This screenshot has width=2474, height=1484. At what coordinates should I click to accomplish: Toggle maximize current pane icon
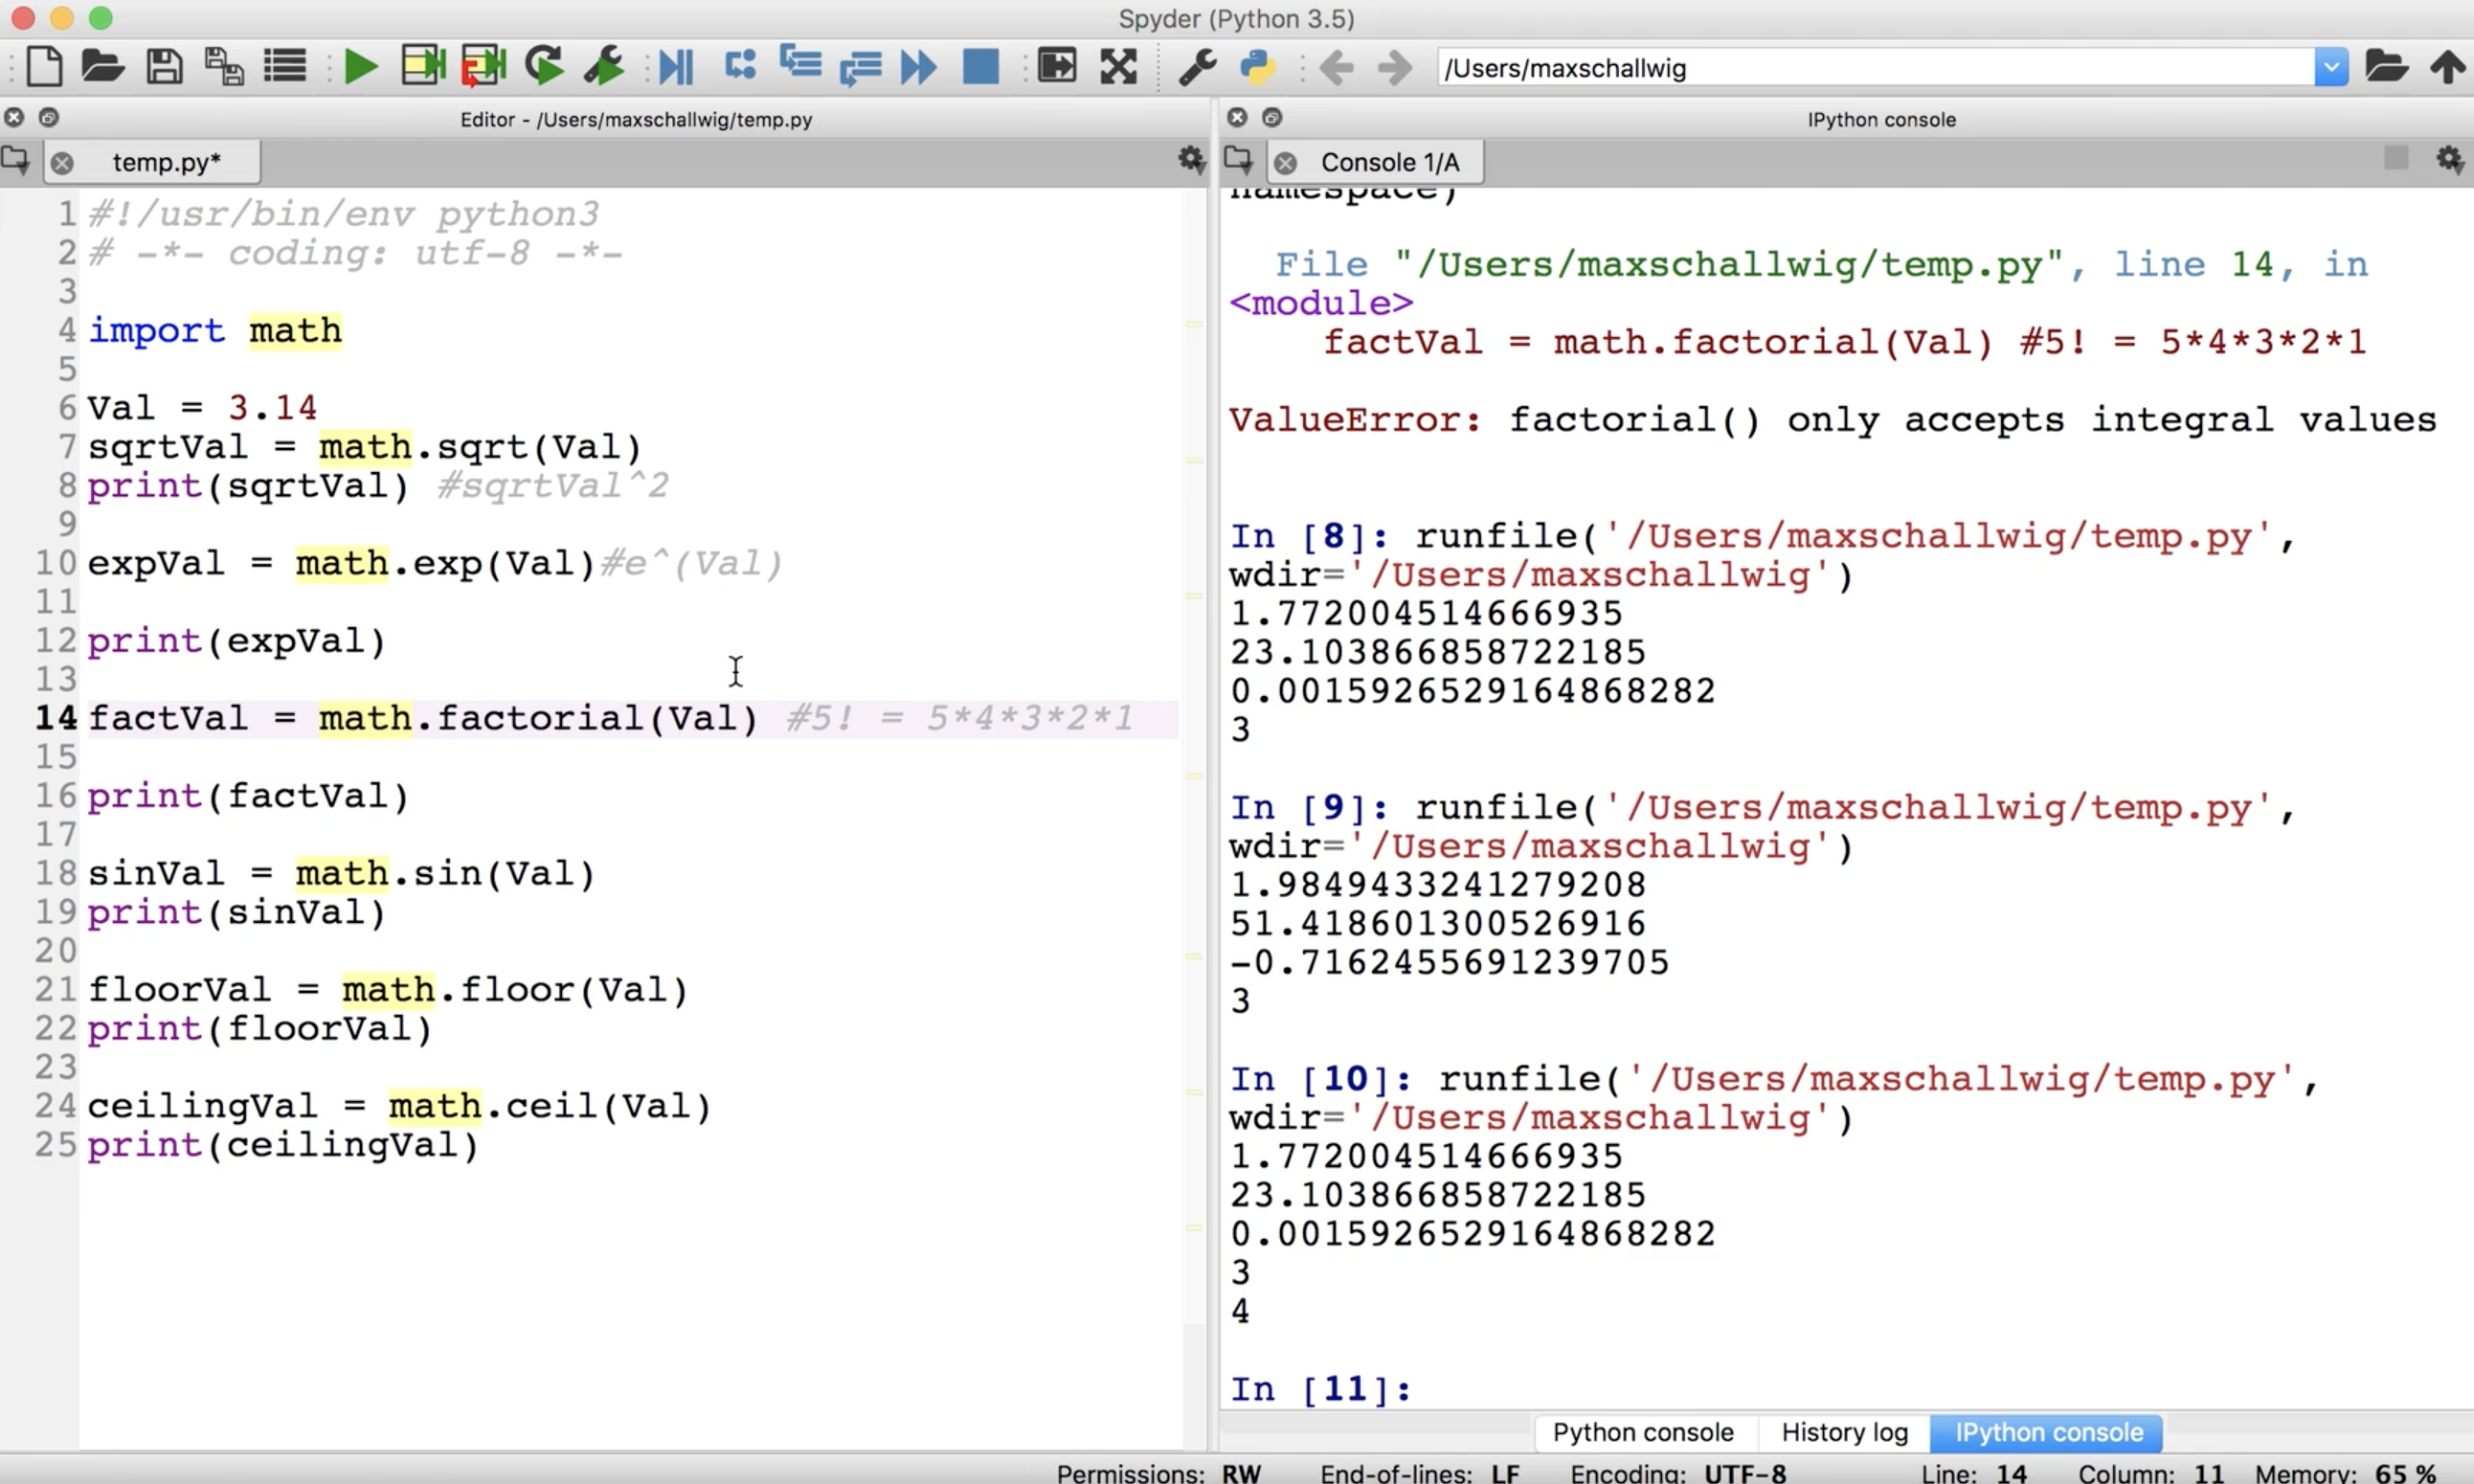point(1056,67)
